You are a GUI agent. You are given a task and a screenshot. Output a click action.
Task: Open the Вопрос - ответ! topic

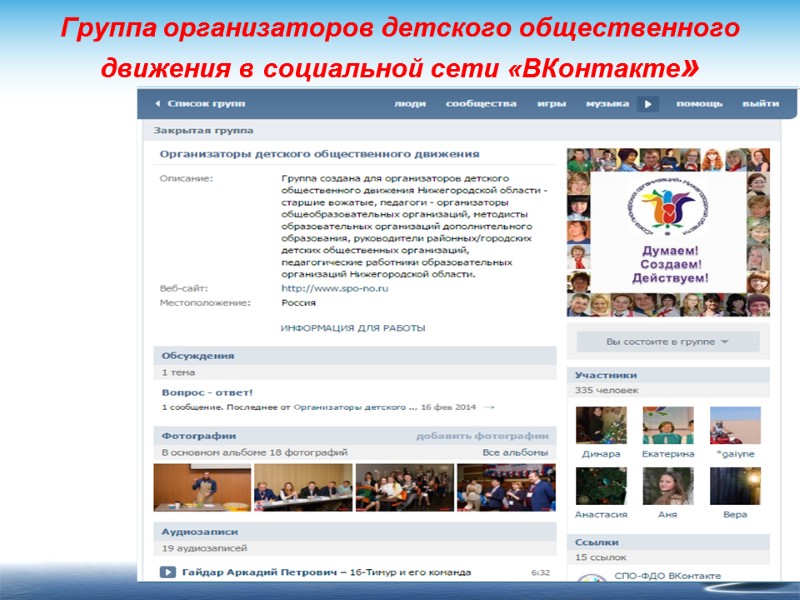[x=207, y=392]
